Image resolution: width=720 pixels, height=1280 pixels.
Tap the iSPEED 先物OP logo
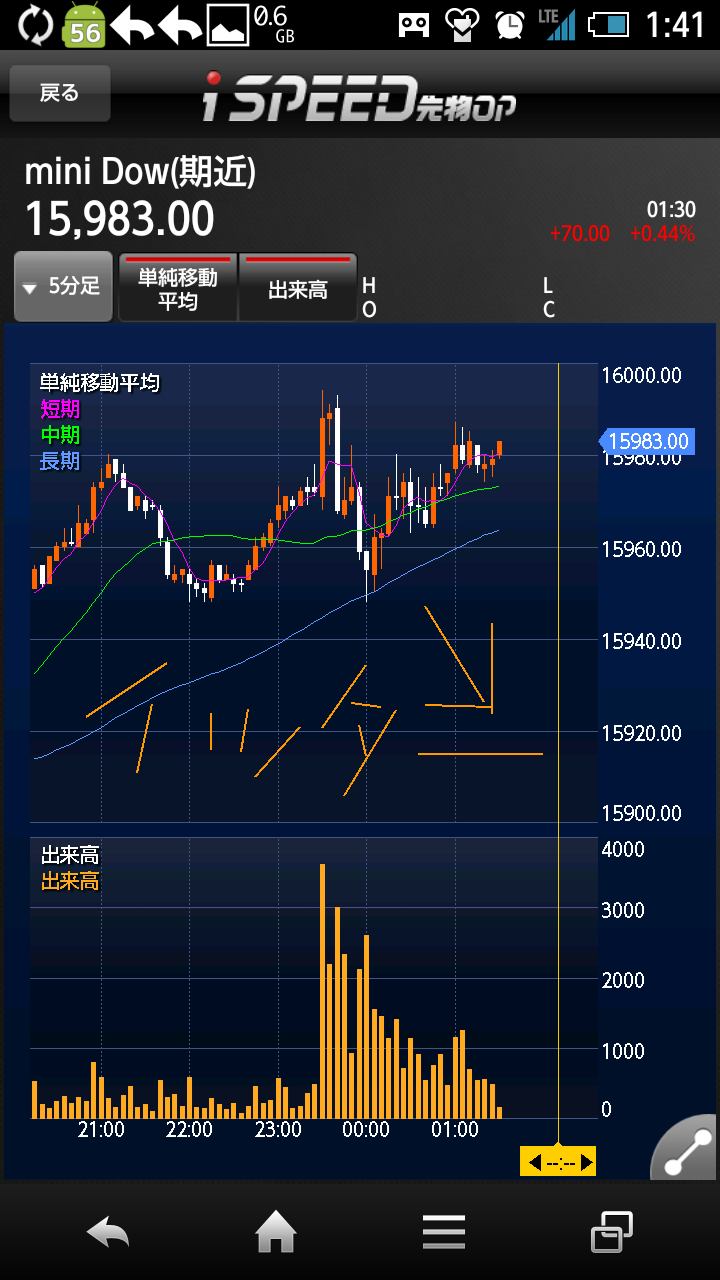click(360, 97)
